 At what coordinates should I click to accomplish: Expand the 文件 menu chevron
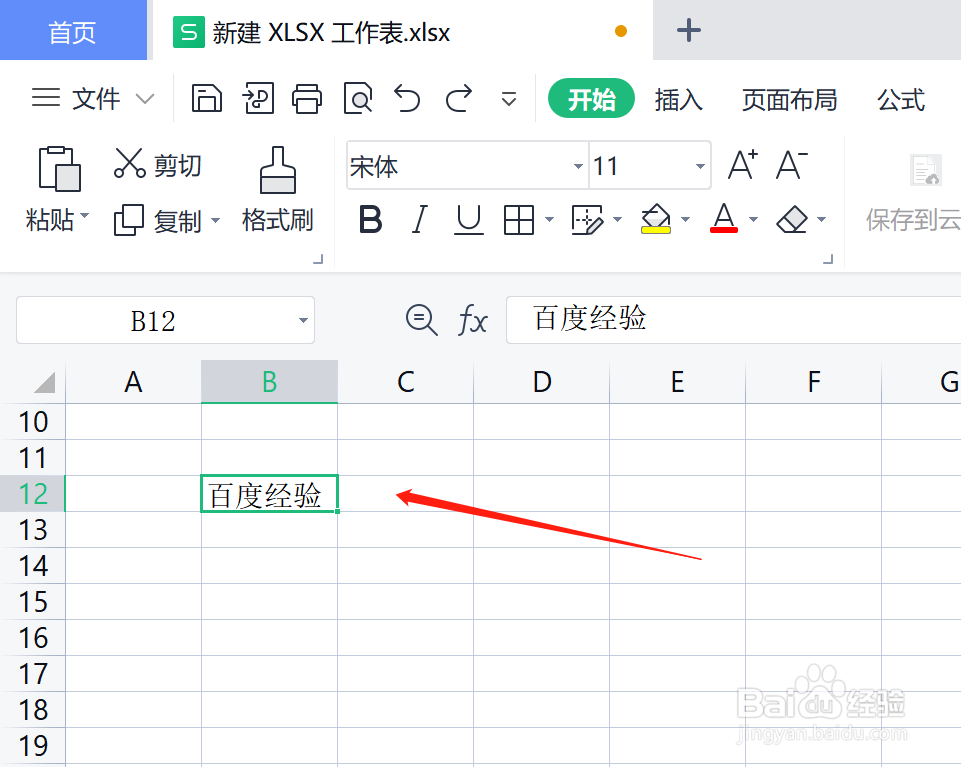tap(145, 99)
